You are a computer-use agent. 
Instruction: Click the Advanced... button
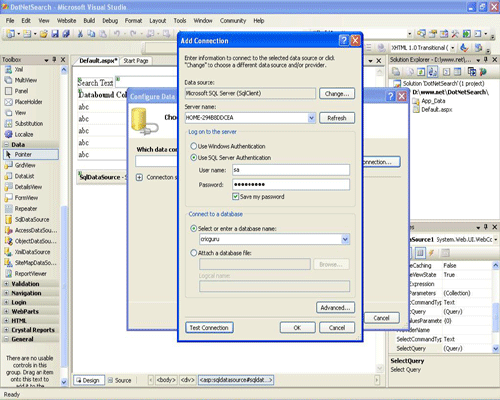click(x=335, y=307)
